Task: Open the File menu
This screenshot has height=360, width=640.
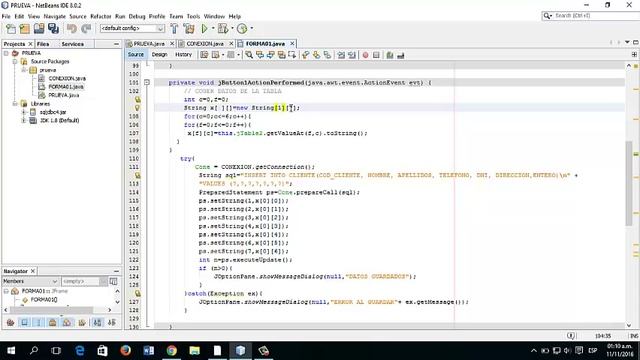Action: pos(6,16)
